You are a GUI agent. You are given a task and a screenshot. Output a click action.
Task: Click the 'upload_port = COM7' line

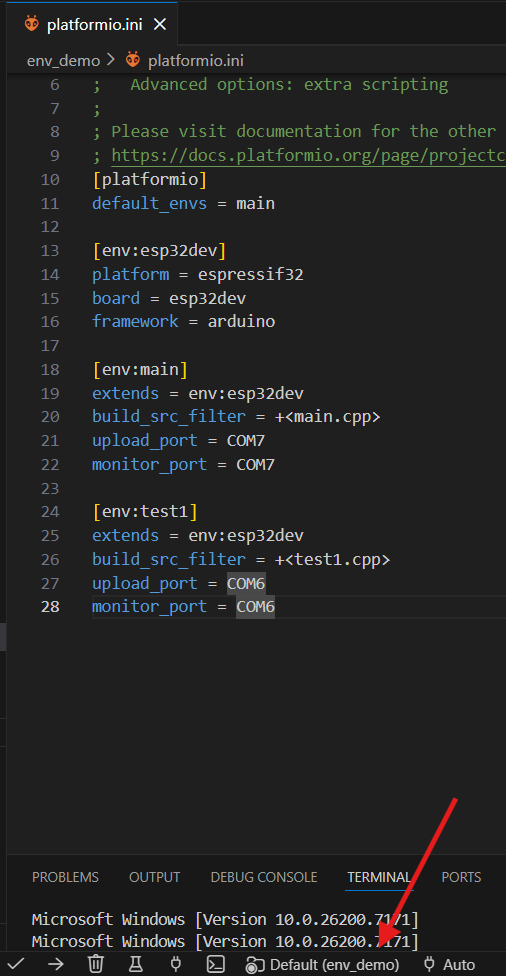pyautogui.click(x=179, y=441)
